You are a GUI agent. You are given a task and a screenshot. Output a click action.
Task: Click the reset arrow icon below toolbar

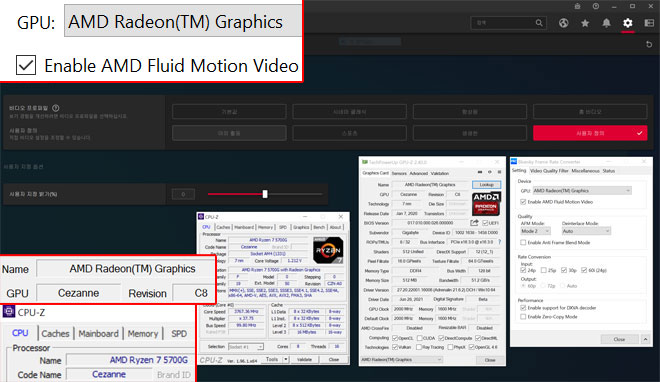tap(649, 44)
